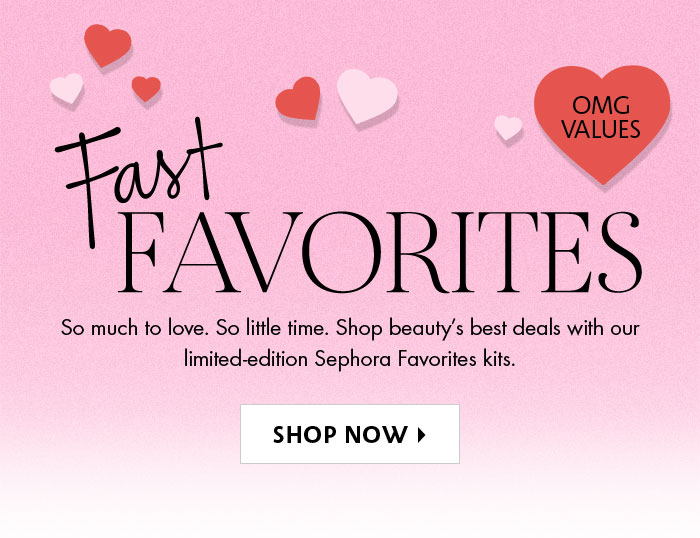This screenshot has height=538, width=700.
Task: Click the tiny pale heart beside the OMG badge
Action: [x=508, y=127]
